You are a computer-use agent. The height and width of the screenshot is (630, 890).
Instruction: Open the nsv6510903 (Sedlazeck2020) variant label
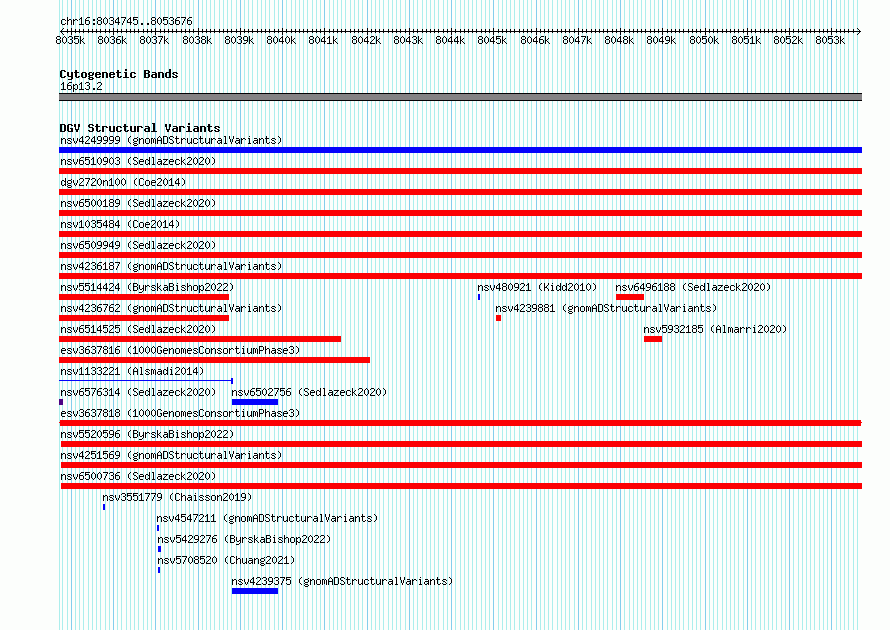point(138,161)
